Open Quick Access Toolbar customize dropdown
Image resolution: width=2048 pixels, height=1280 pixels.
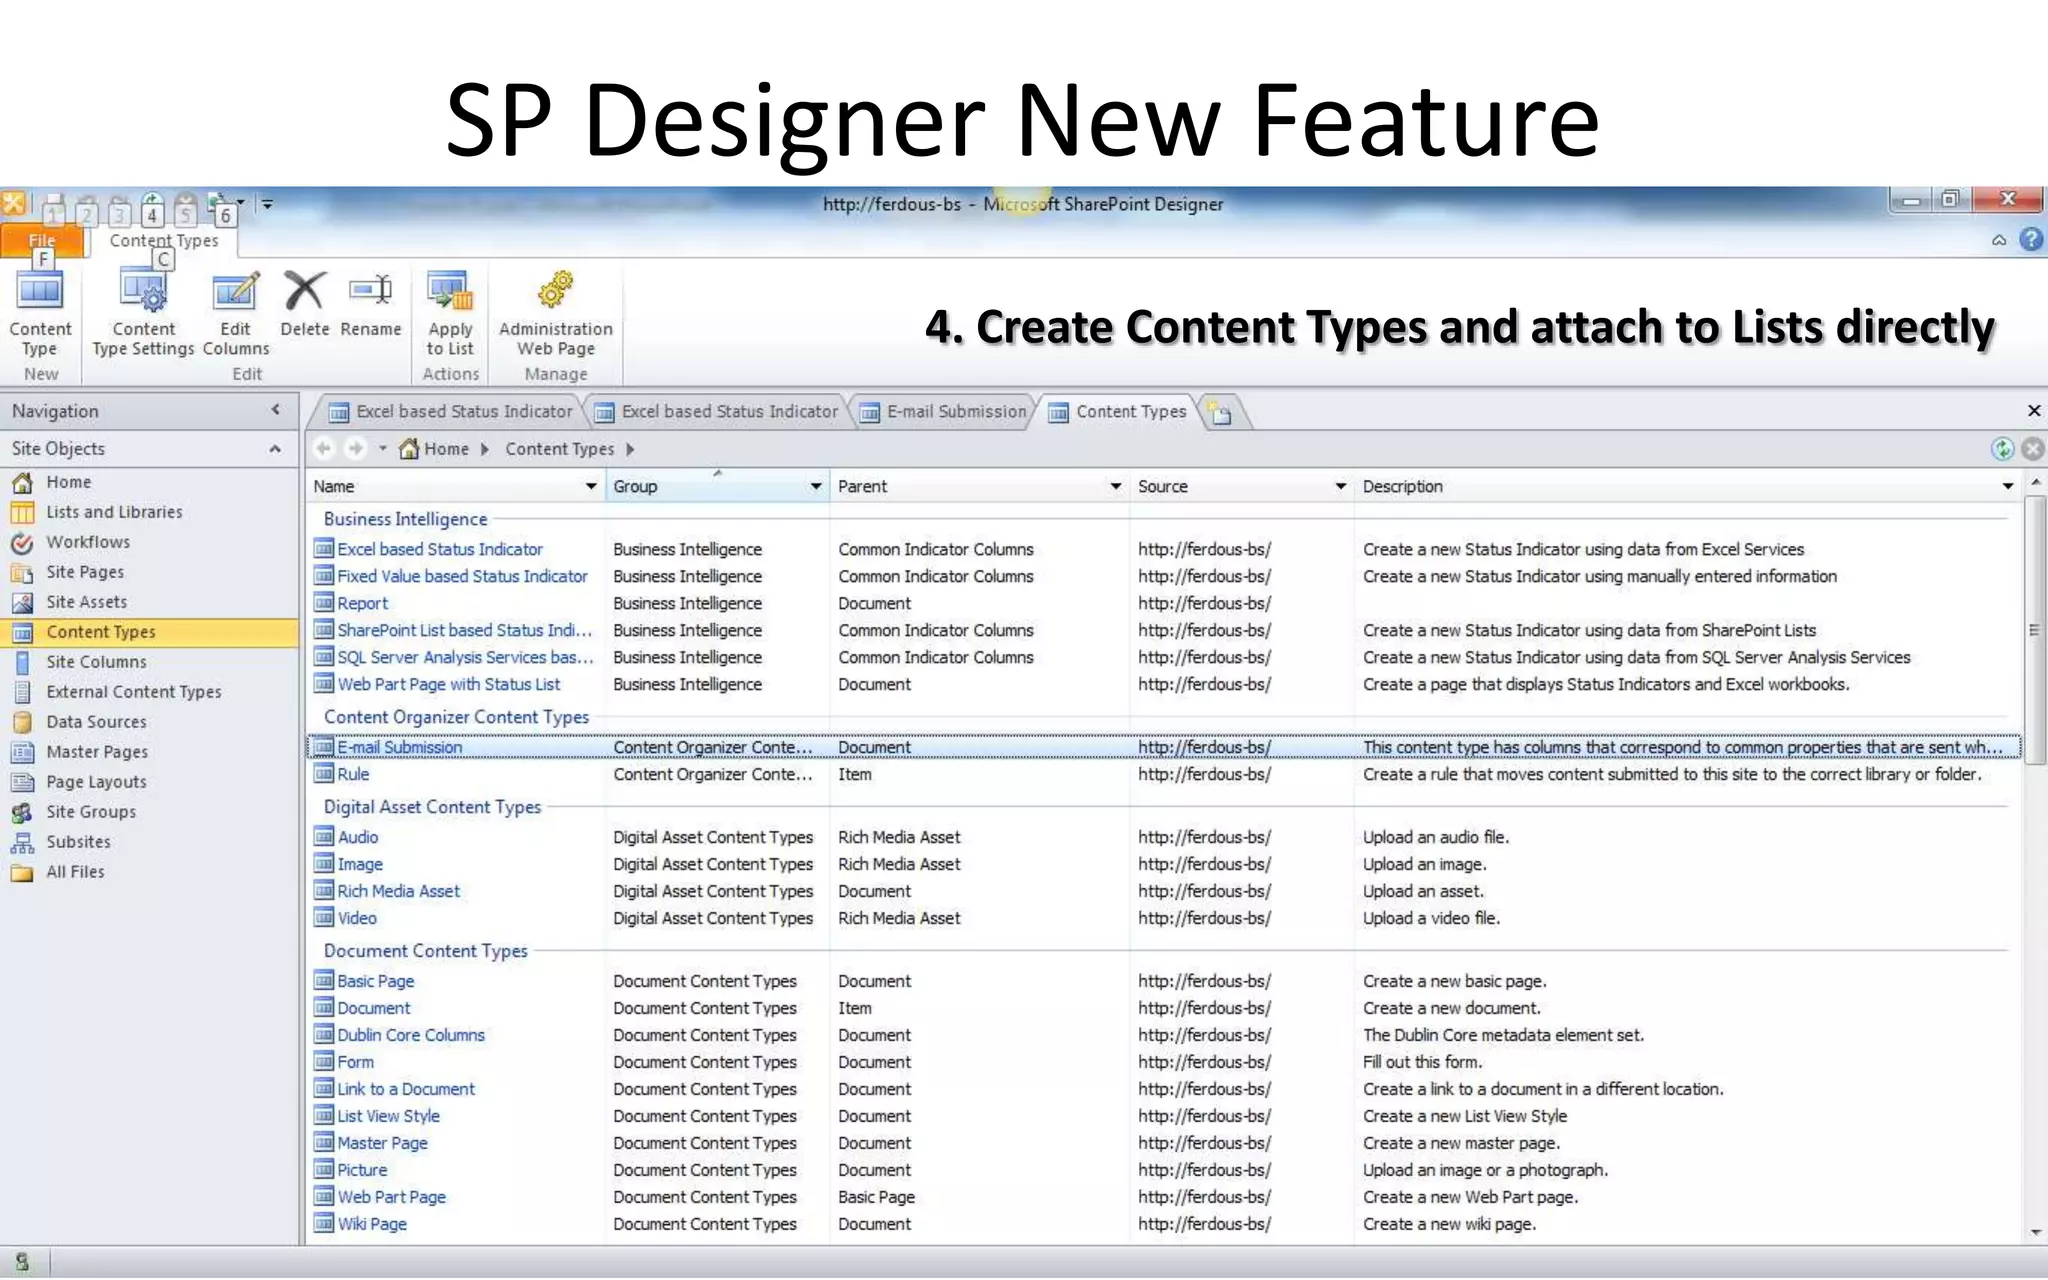267,204
